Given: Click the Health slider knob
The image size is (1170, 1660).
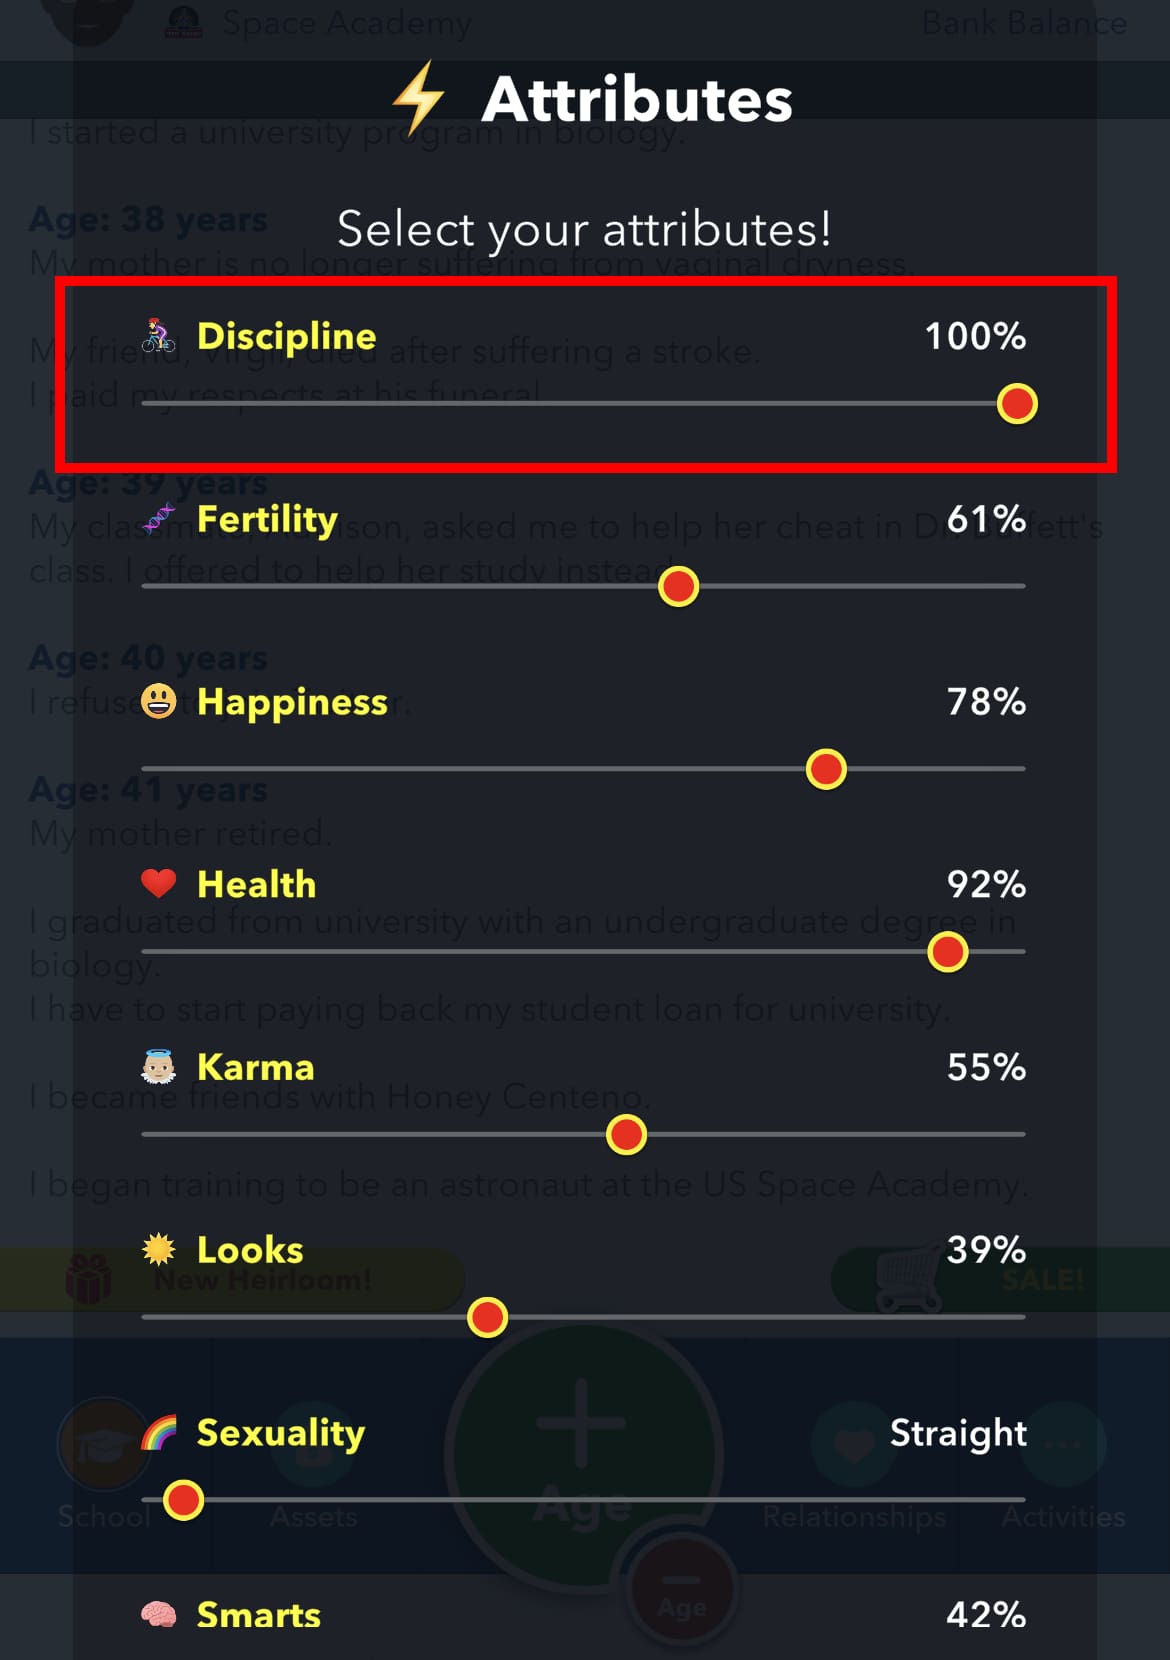Looking at the screenshot, I should [x=947, y=952].
